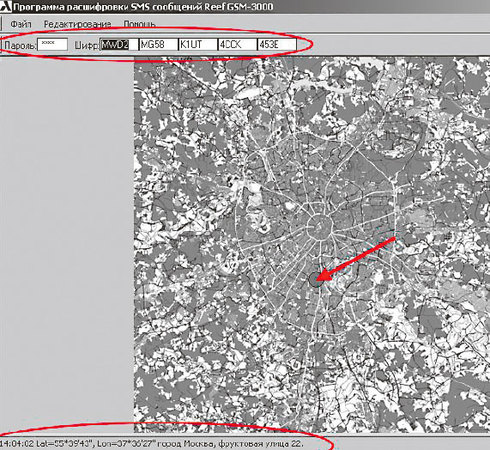The width and height of the screenshot is (490, 450).
Task: Click the фруктовая улица 22 address in the status bar
Action: [262, 444]
